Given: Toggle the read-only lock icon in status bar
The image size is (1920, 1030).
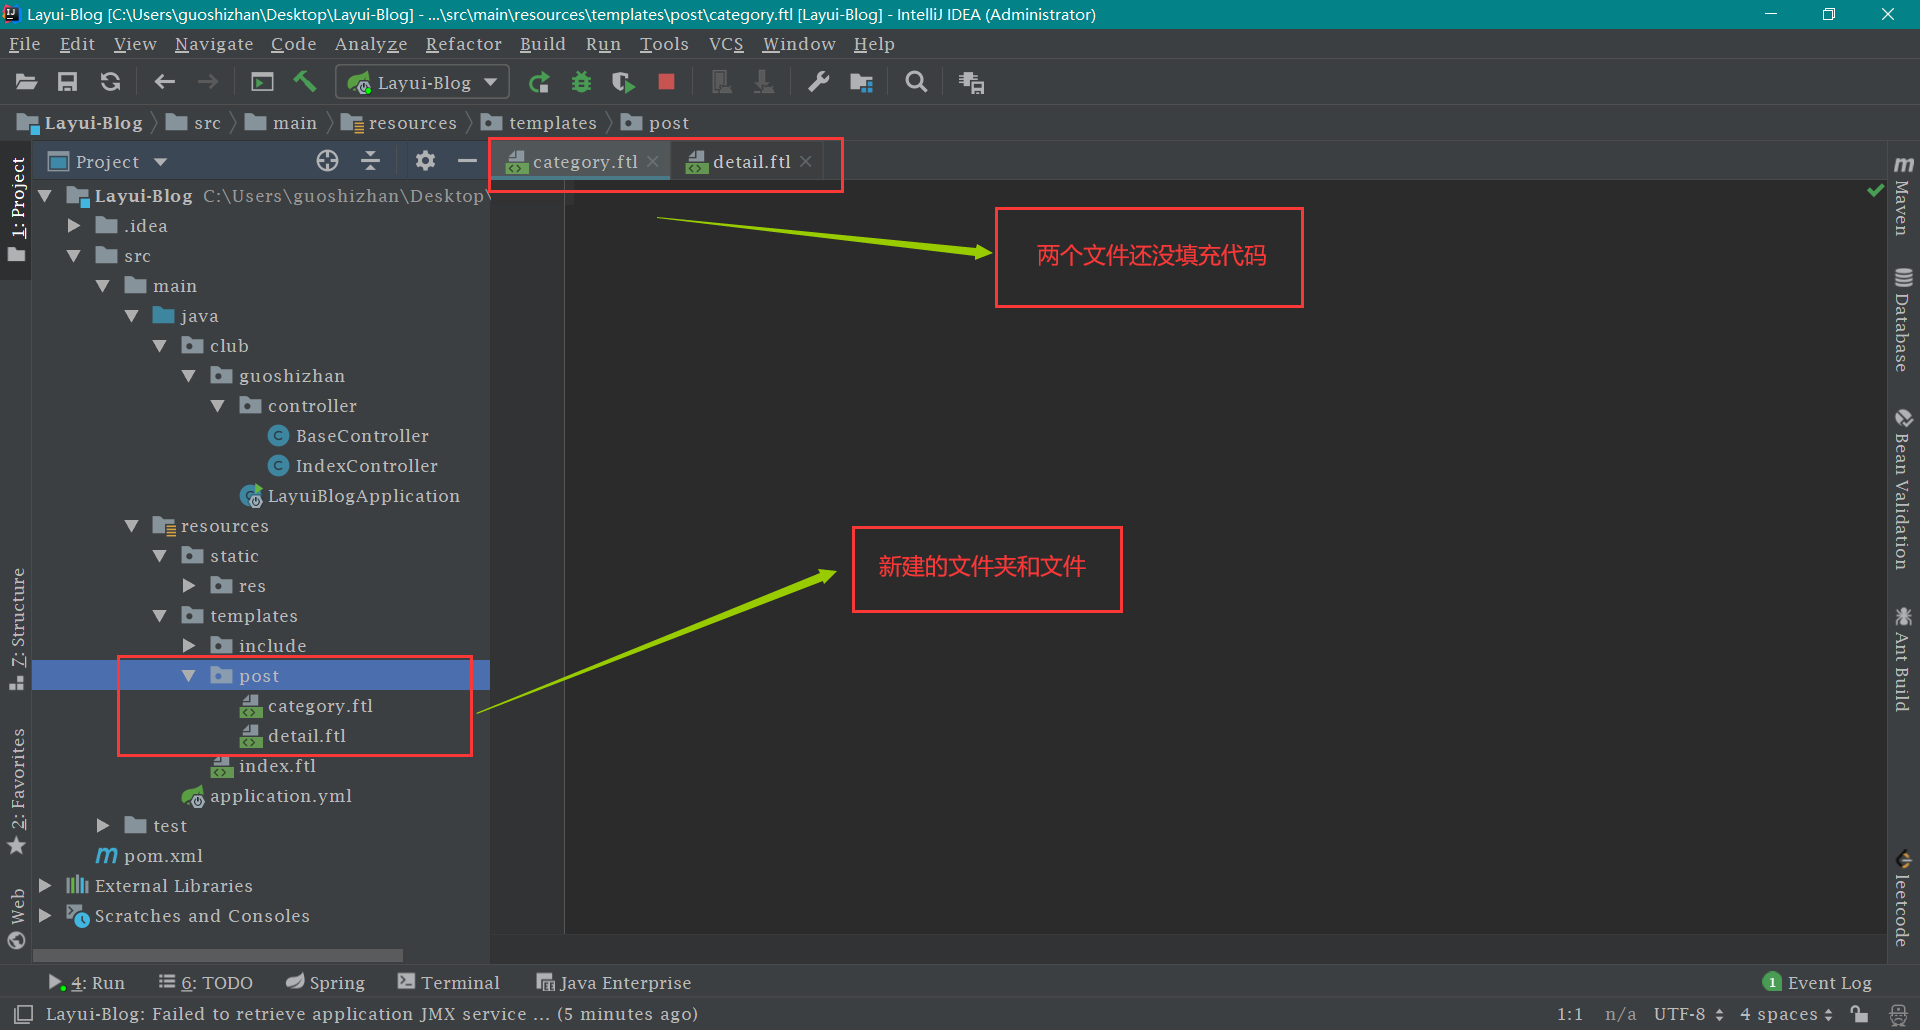Looking at the screenshot, I should (x=1859, y=1014).
